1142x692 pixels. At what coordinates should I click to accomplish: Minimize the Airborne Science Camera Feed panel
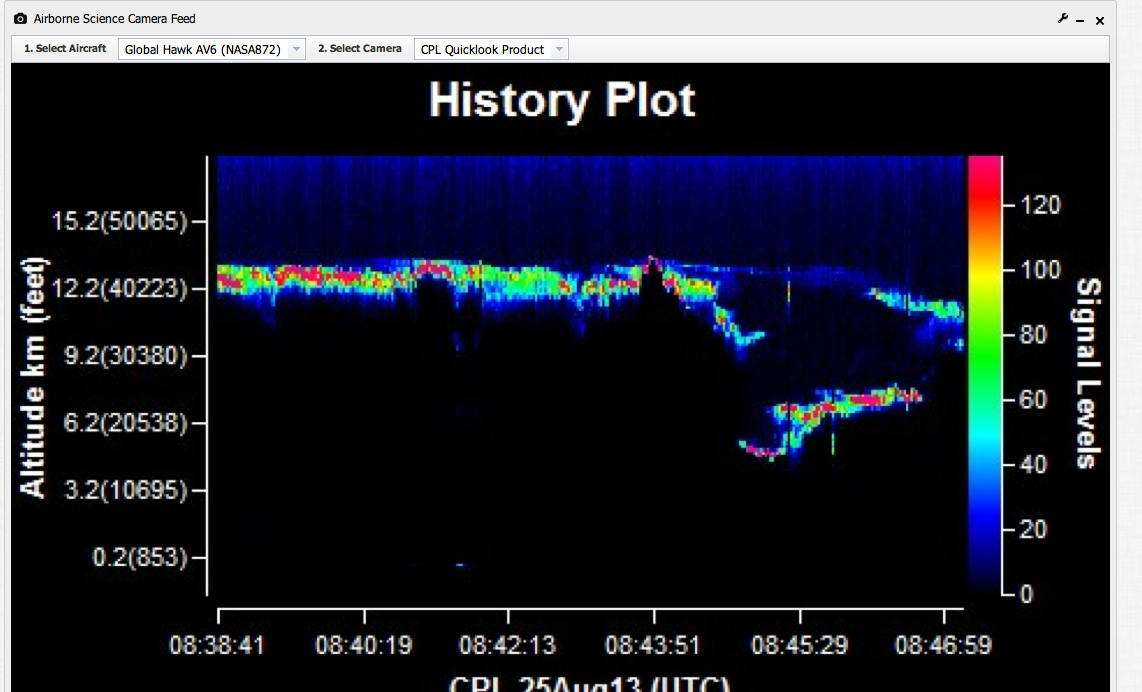click(x=1081, y=21)
